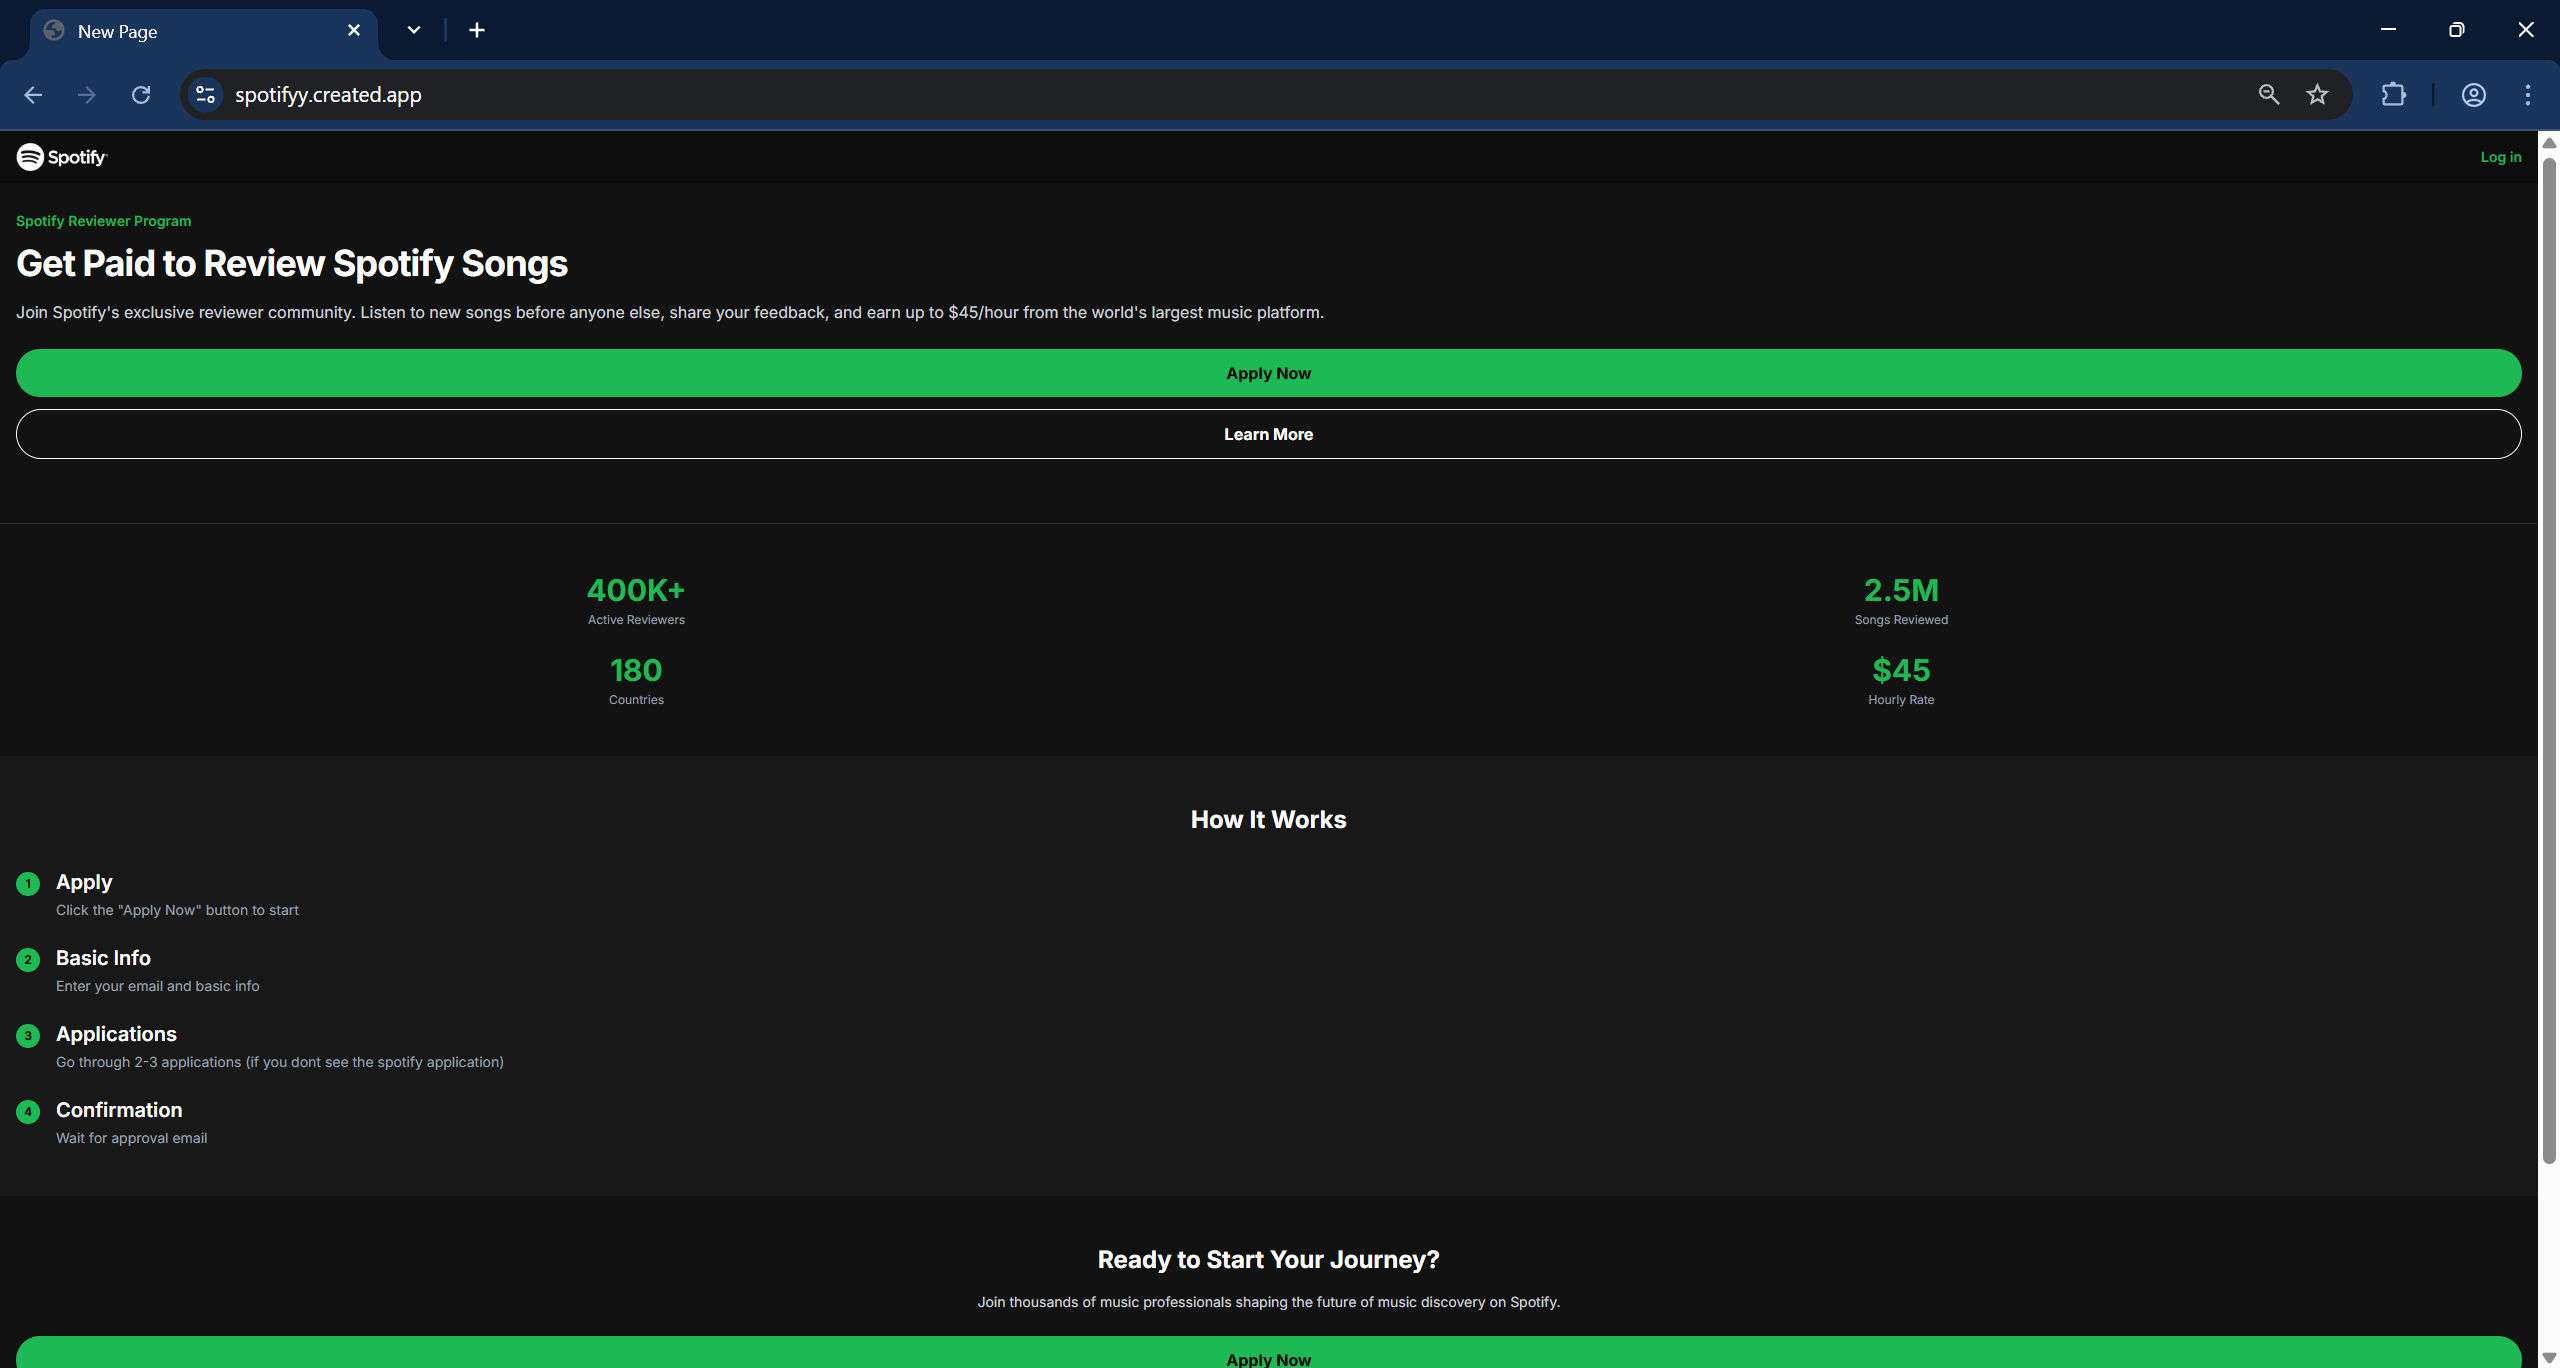Click the scrollbar down arrow
The image size is (2560, 1368).
2549,1357
